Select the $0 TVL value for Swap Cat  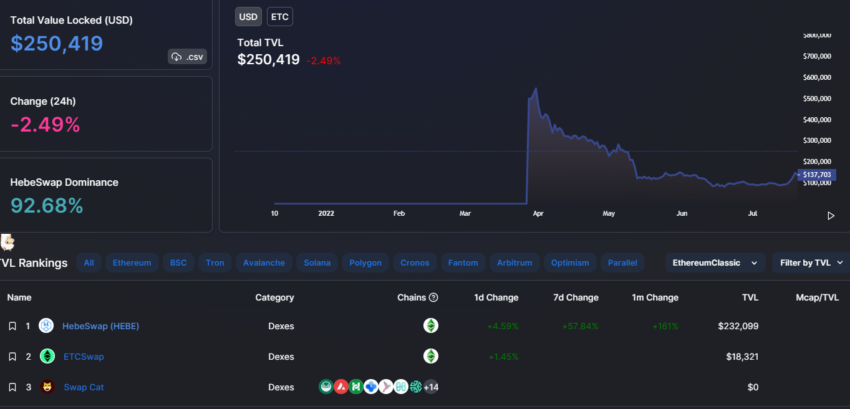753,387
